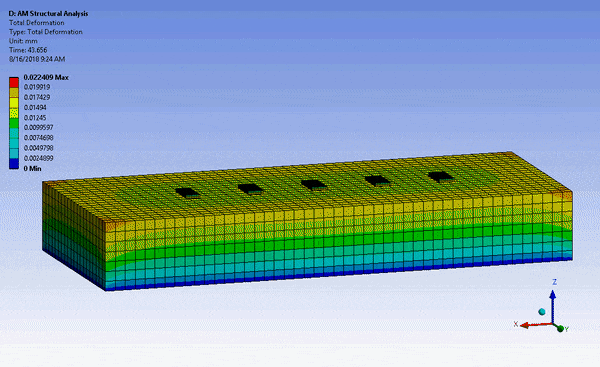Viewport: 600px width, 367px height.
Task: Click the legend value 0.01245
Action: (35, 118)
